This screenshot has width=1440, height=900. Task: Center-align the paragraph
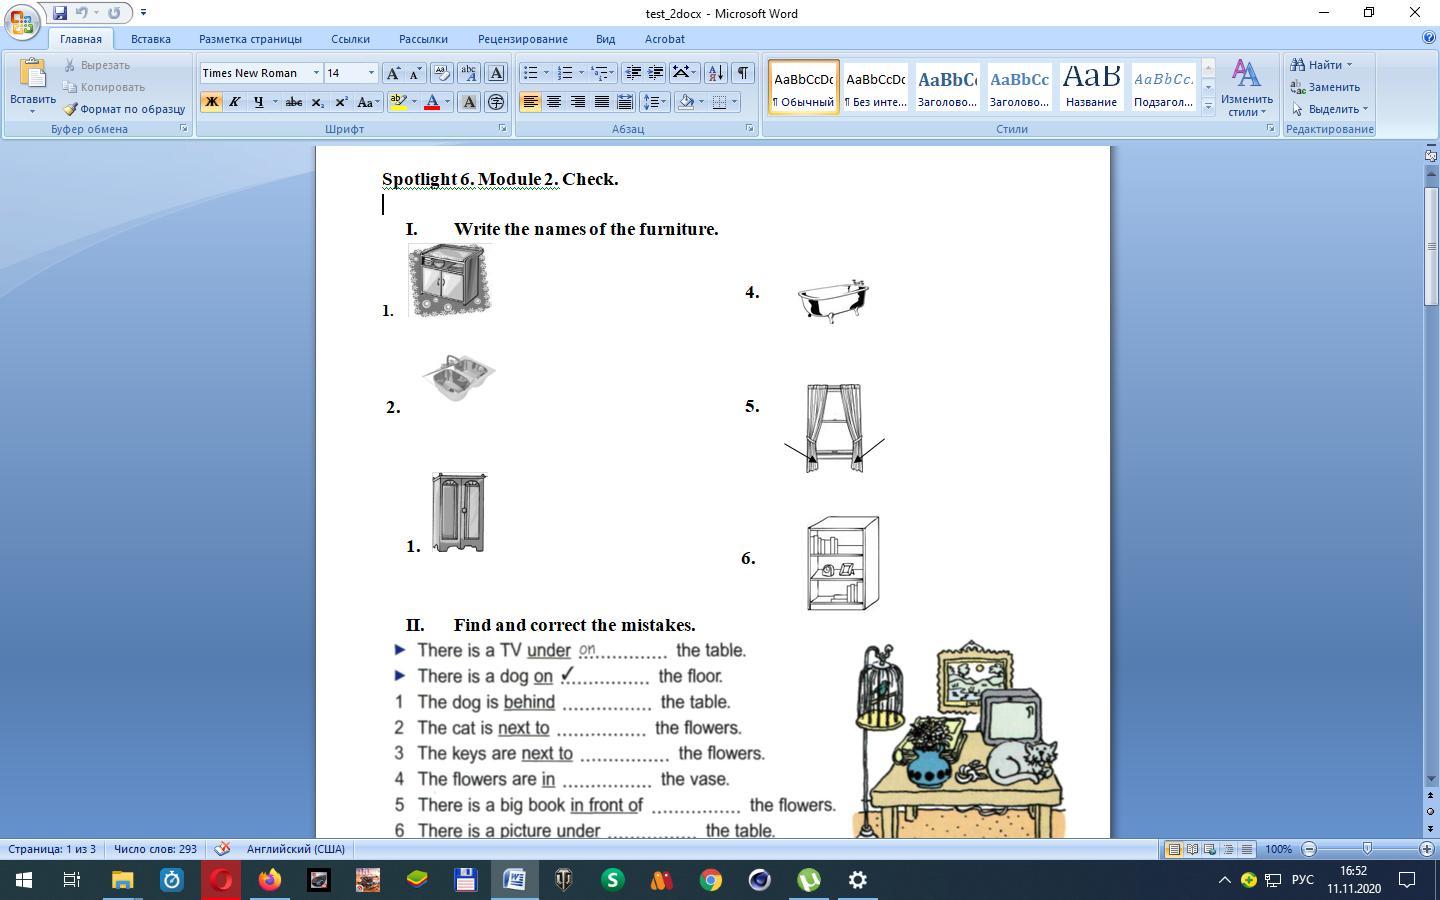554,102
